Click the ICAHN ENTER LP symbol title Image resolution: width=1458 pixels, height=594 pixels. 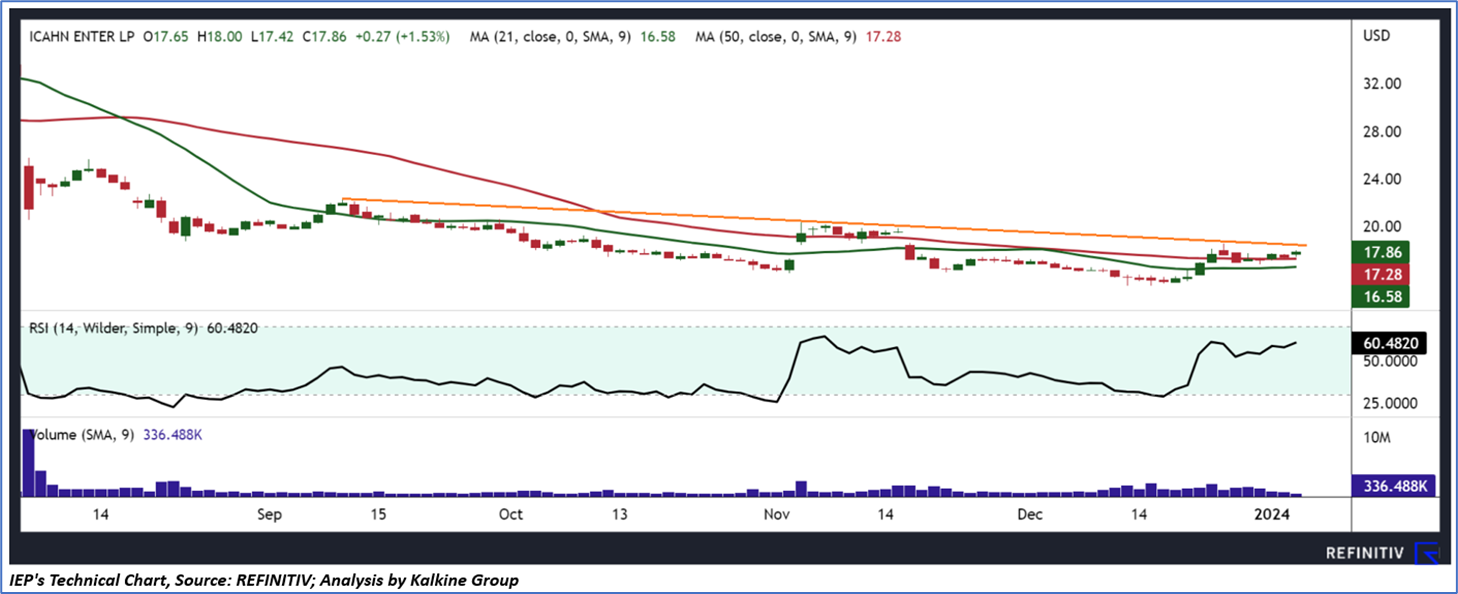click(x=82, y=36)
